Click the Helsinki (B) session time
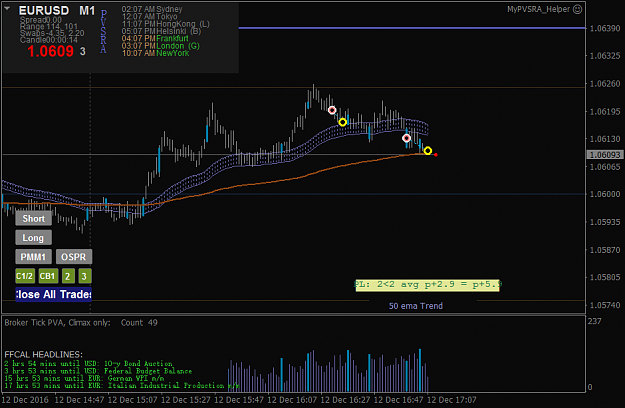The image size is (625, 408). click(161, 31)
